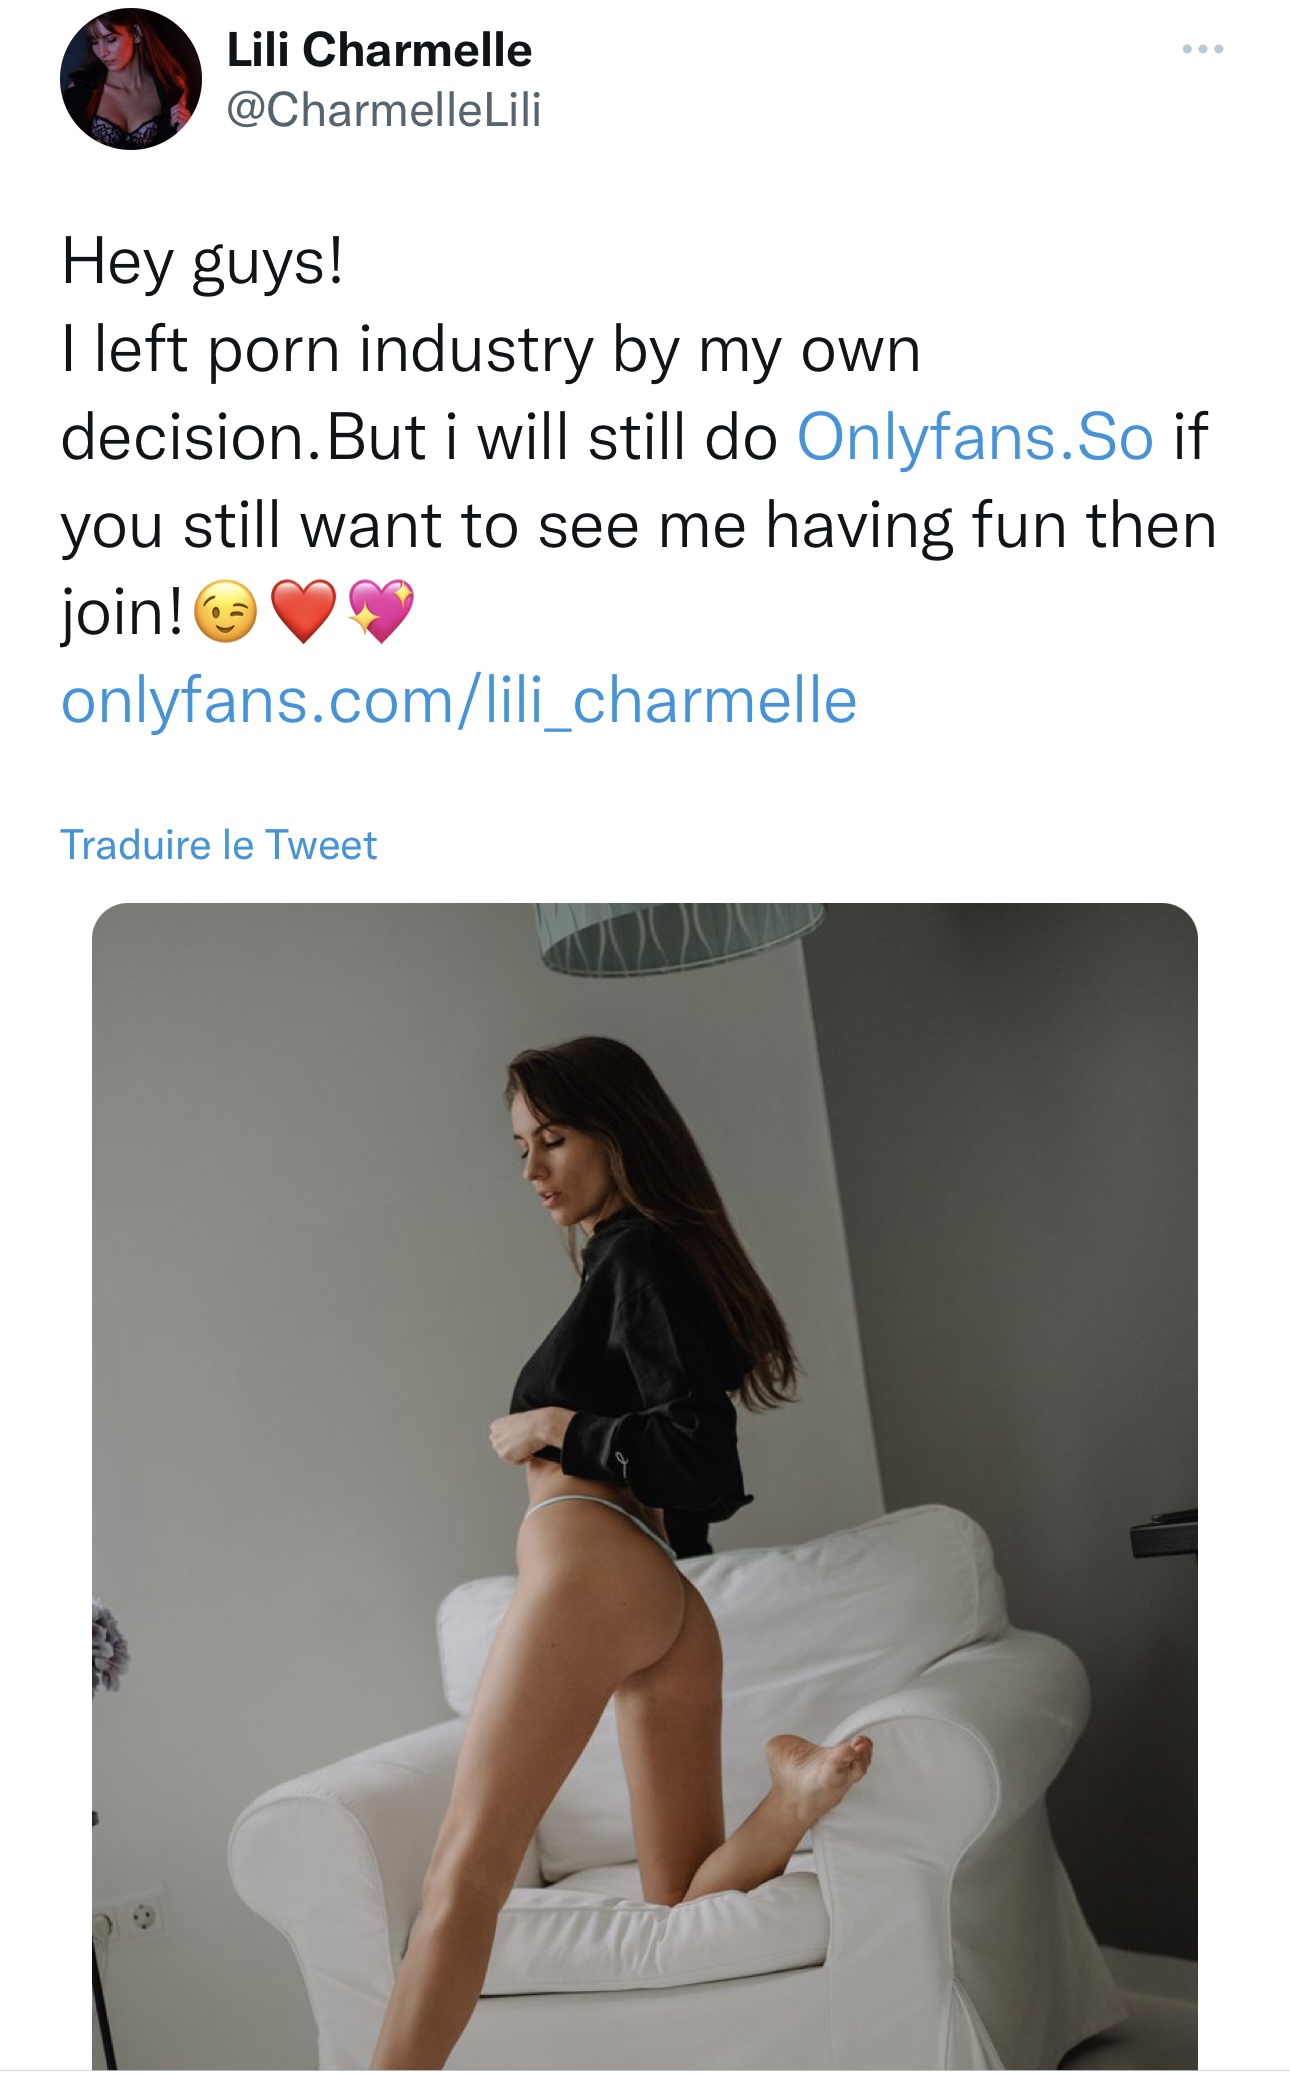Follow the onlyfans.com/lili_charmelle URL
The height and width of the screenshot is (2073, 1290).
pyautogui.click(x=459, y=700)
